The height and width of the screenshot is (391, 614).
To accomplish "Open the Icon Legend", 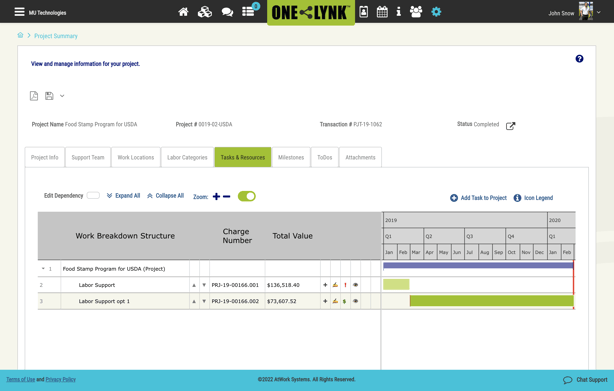I will [533, 198].
